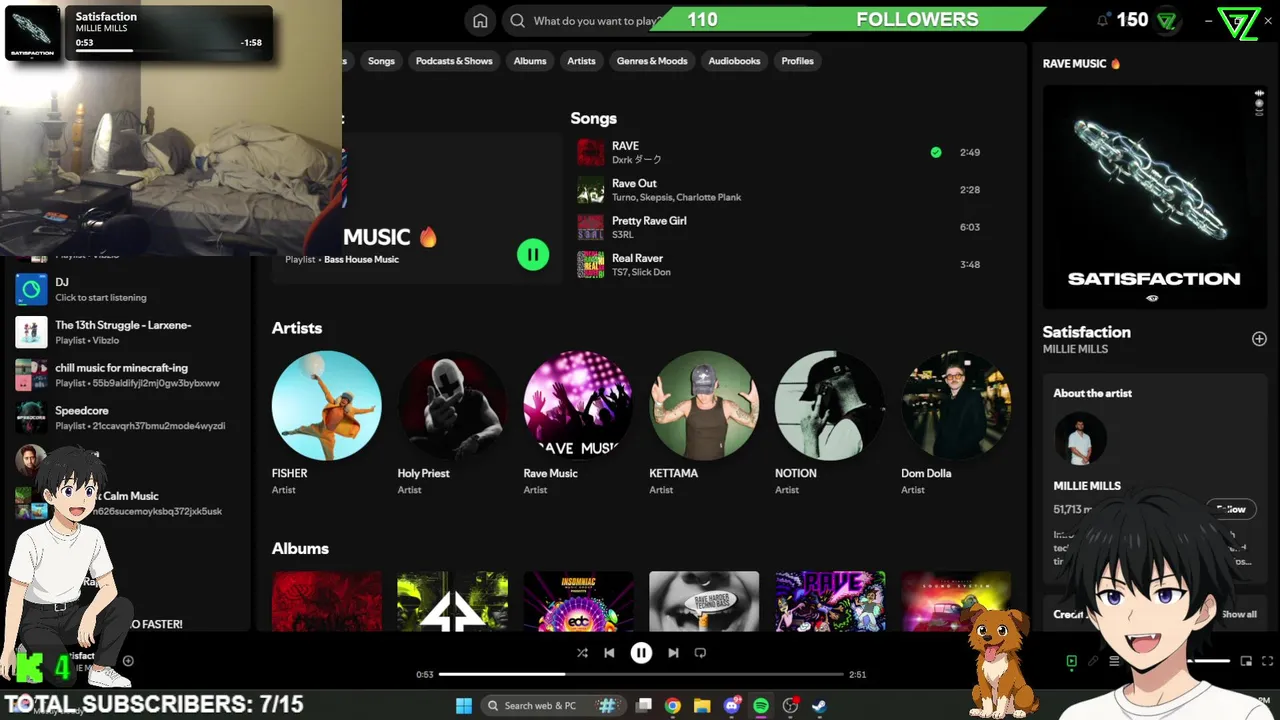Open the Dom Dolla artist profile

956,405
